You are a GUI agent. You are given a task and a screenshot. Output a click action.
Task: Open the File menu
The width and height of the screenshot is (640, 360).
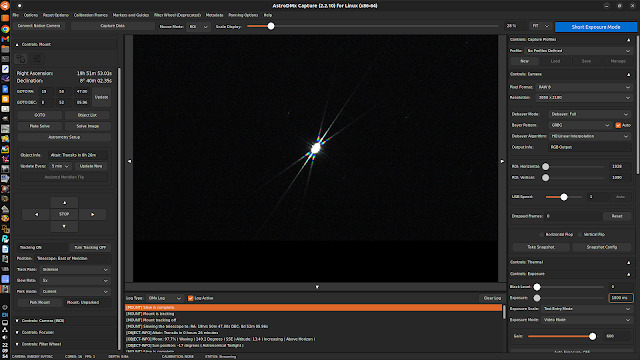tap(15, 15)
